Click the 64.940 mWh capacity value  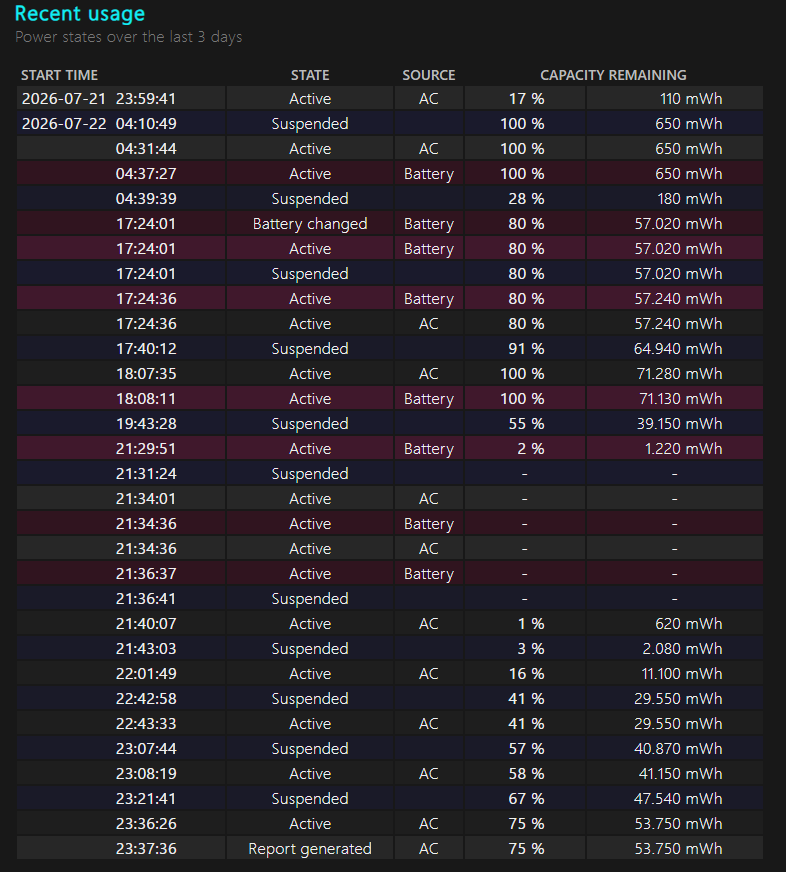(x=678, y=349)
